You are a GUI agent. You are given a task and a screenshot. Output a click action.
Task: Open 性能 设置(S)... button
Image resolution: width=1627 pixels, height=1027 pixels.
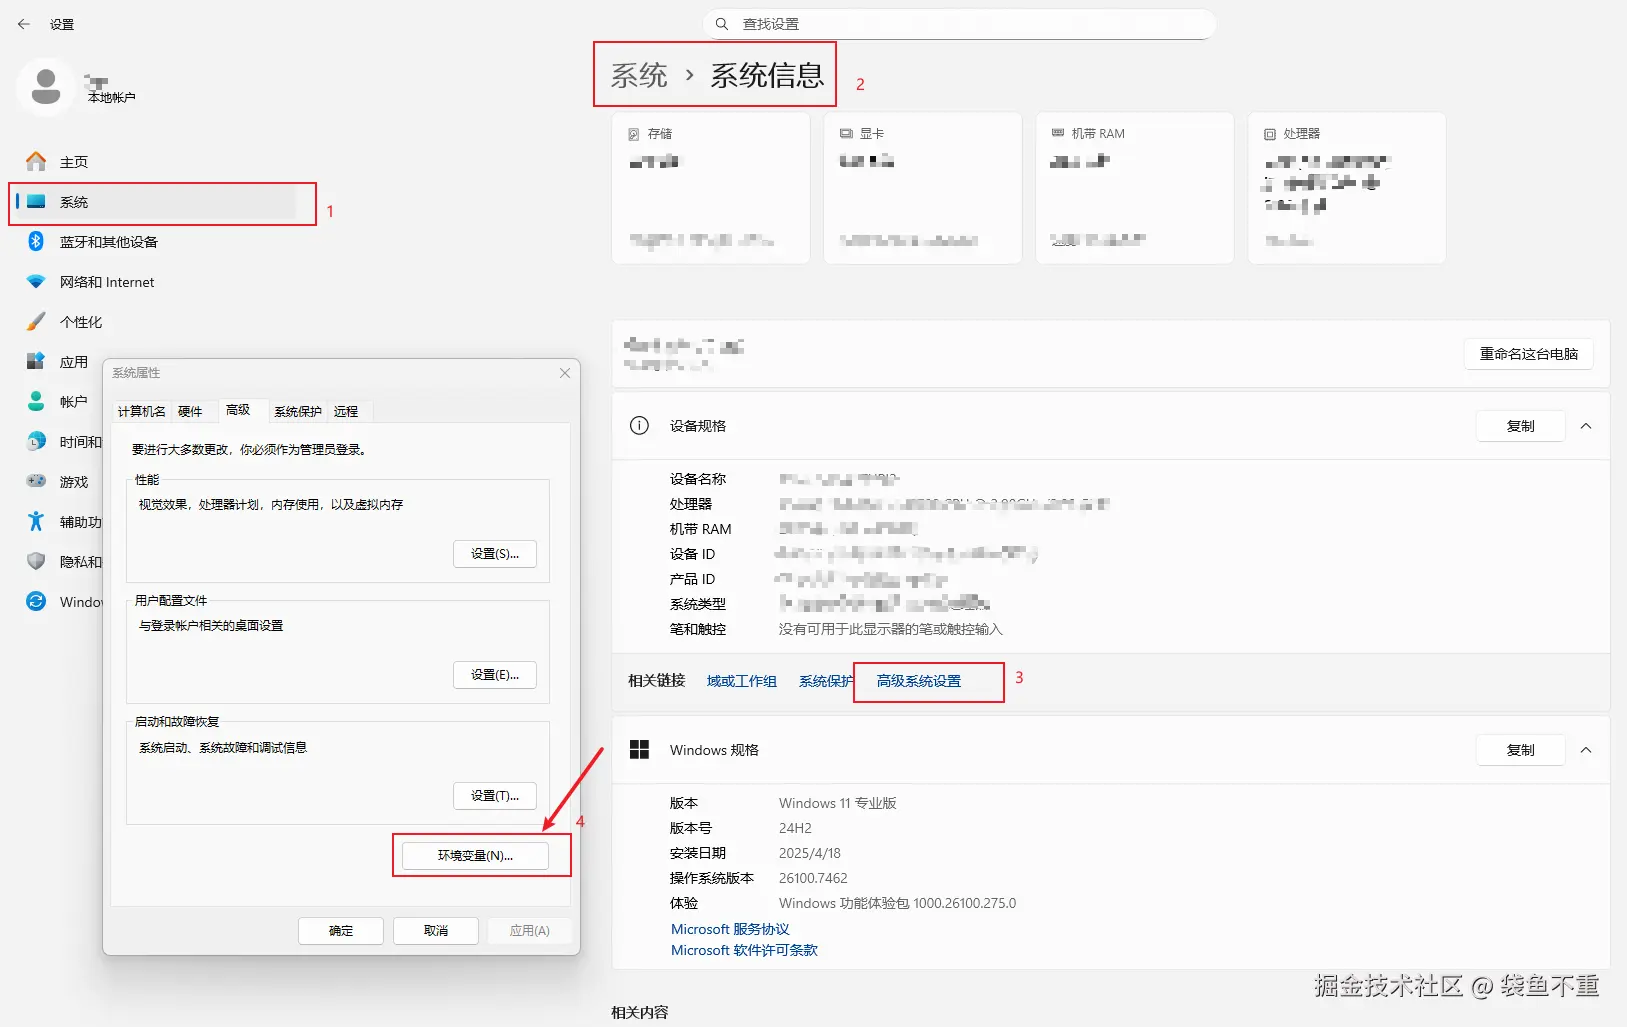tap(495, 554)
